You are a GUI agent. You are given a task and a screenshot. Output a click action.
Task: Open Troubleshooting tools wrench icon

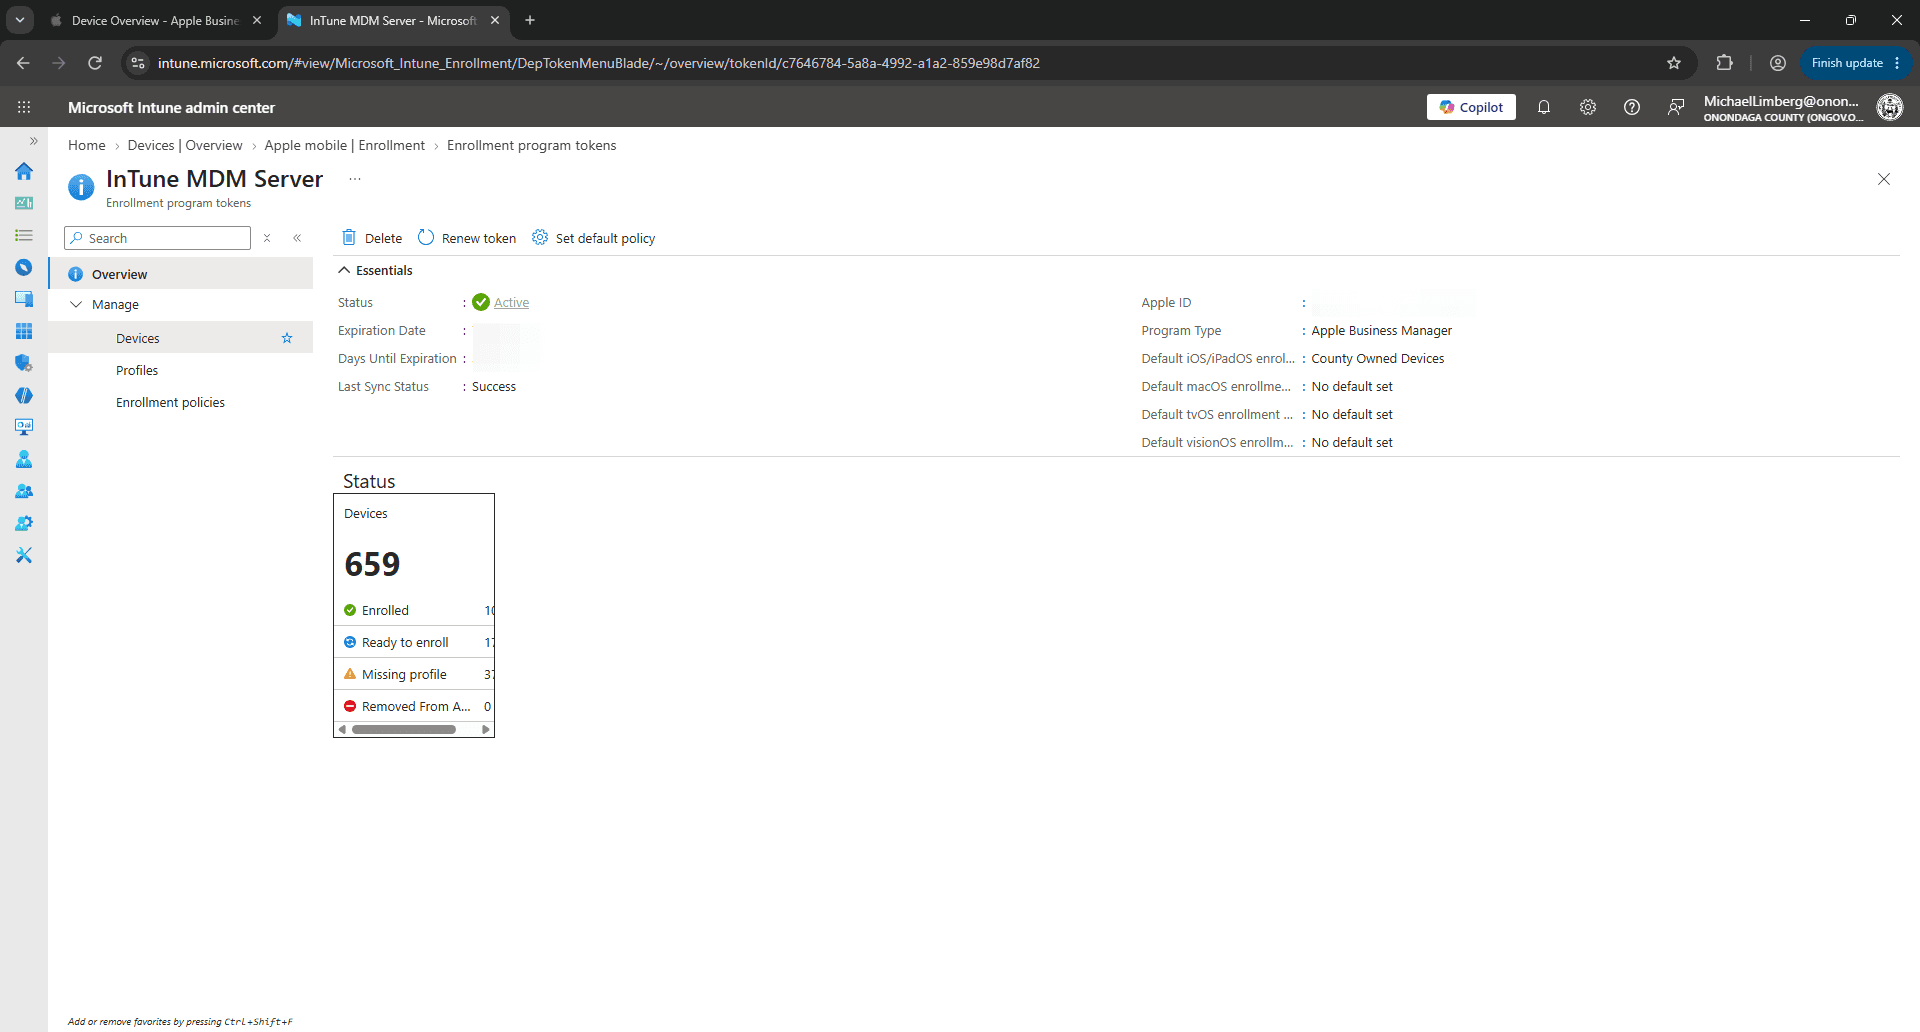click(24, 555)
